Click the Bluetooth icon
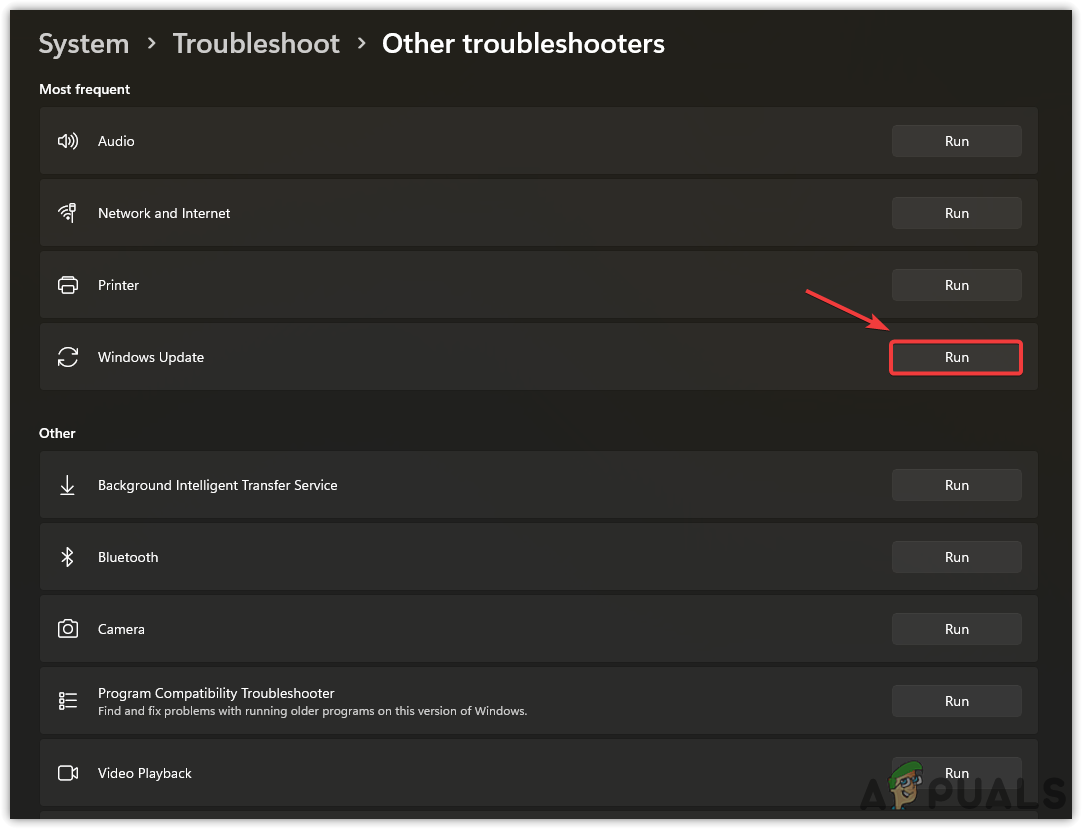This screenshot has width=1082, height=829. point(68,557)
